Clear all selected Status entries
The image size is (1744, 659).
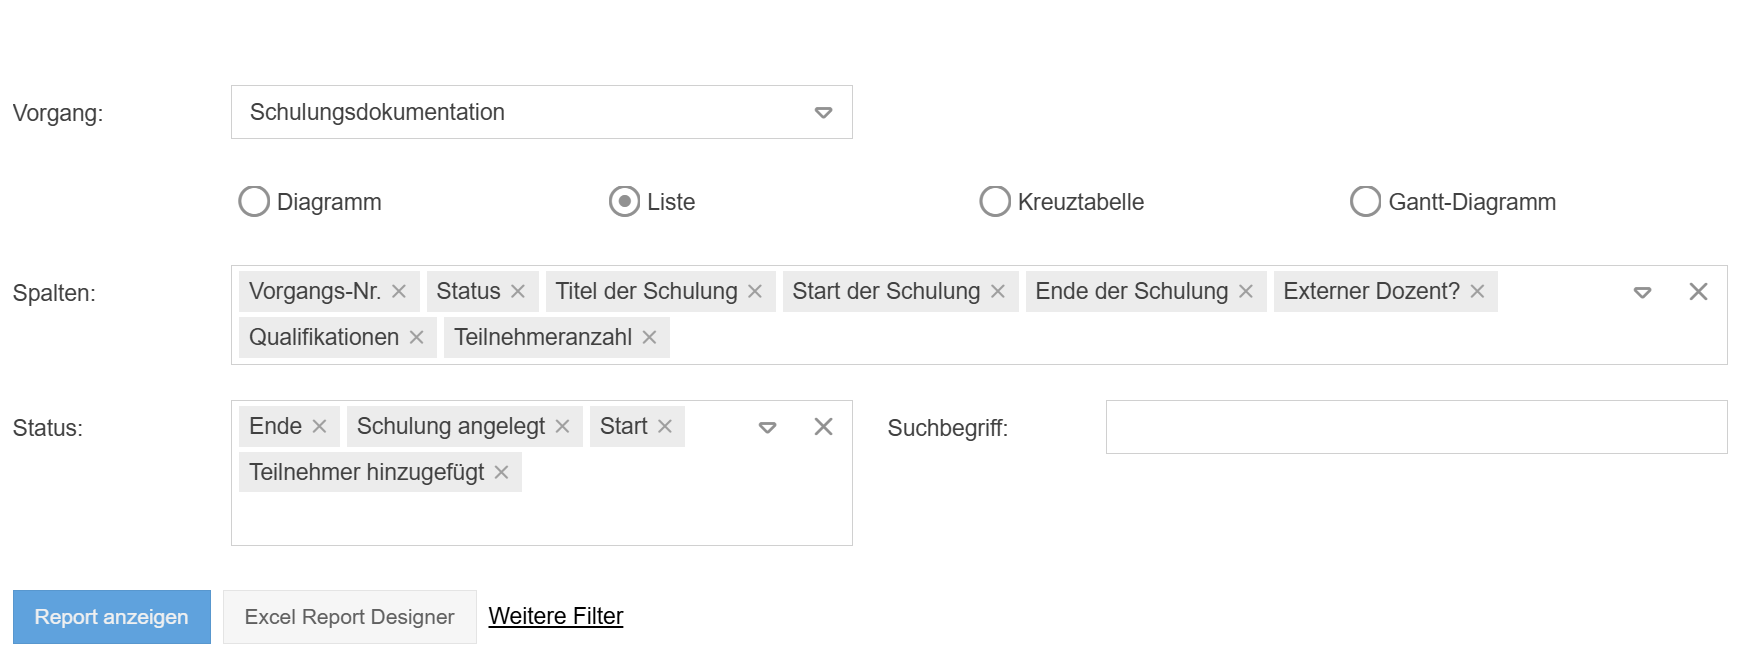pyautogui.click(x=823, y=426)
